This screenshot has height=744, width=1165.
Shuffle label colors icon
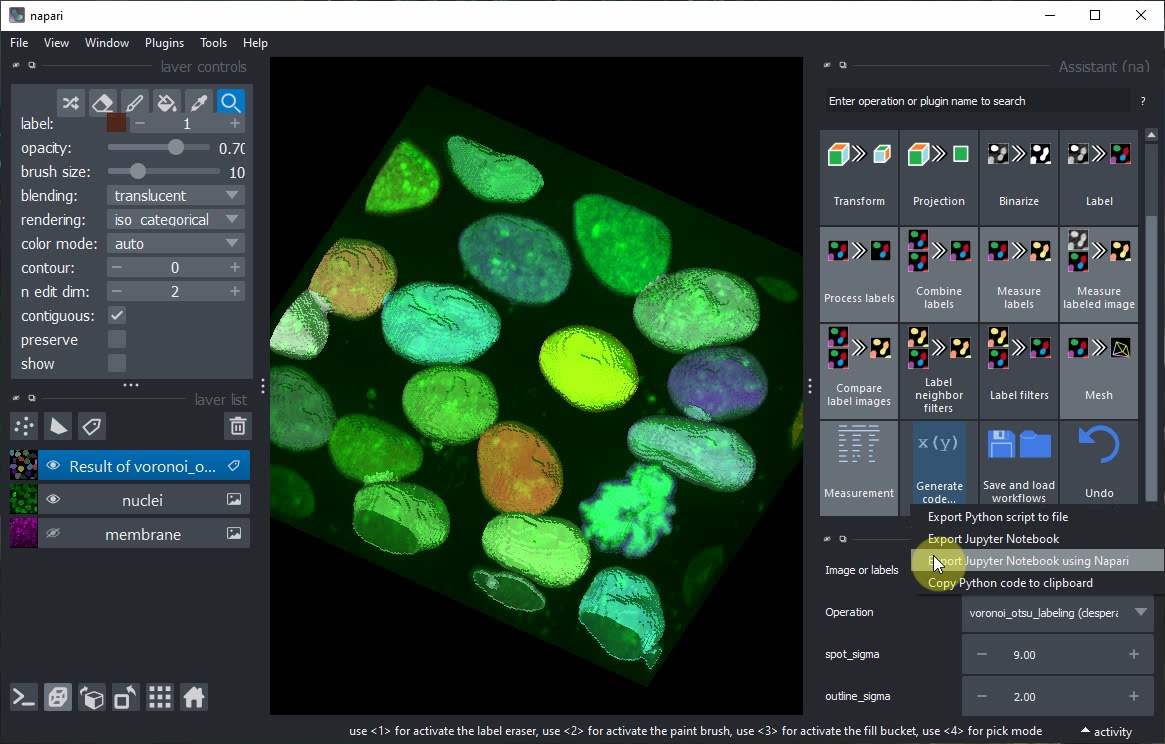70,103
